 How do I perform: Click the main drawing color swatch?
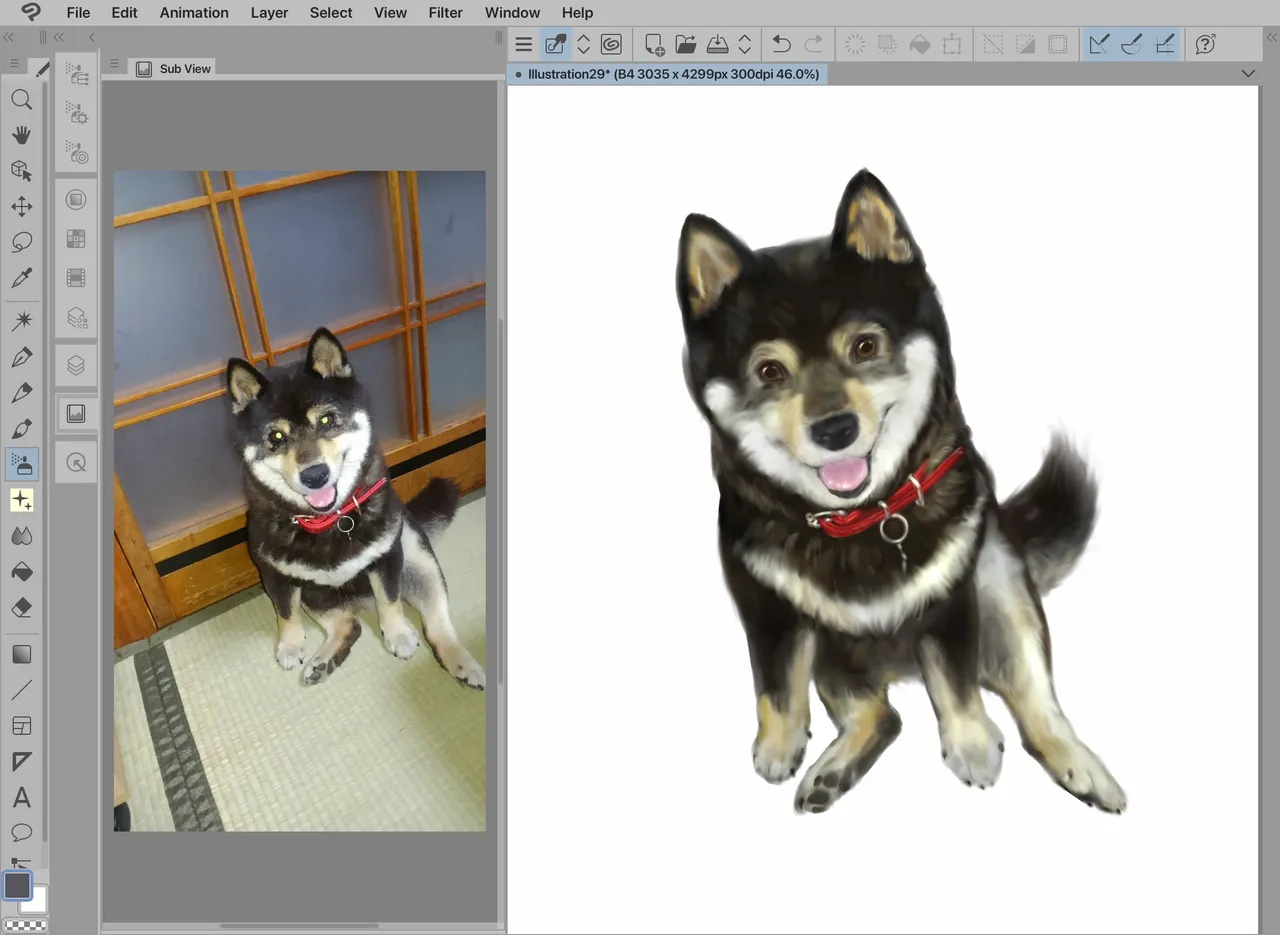point(17,885)
